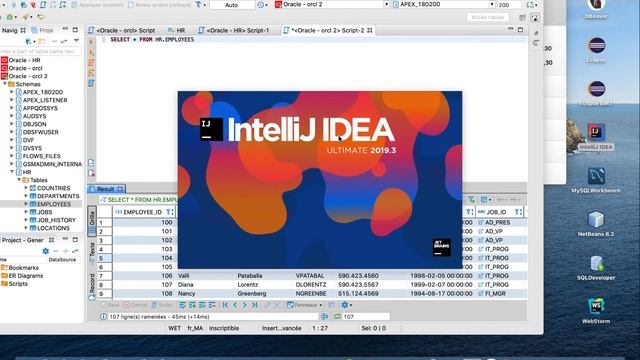The image size is (640, 360).
Task: Go to last row in result toolbar
Action: click(x=254, y=305)
